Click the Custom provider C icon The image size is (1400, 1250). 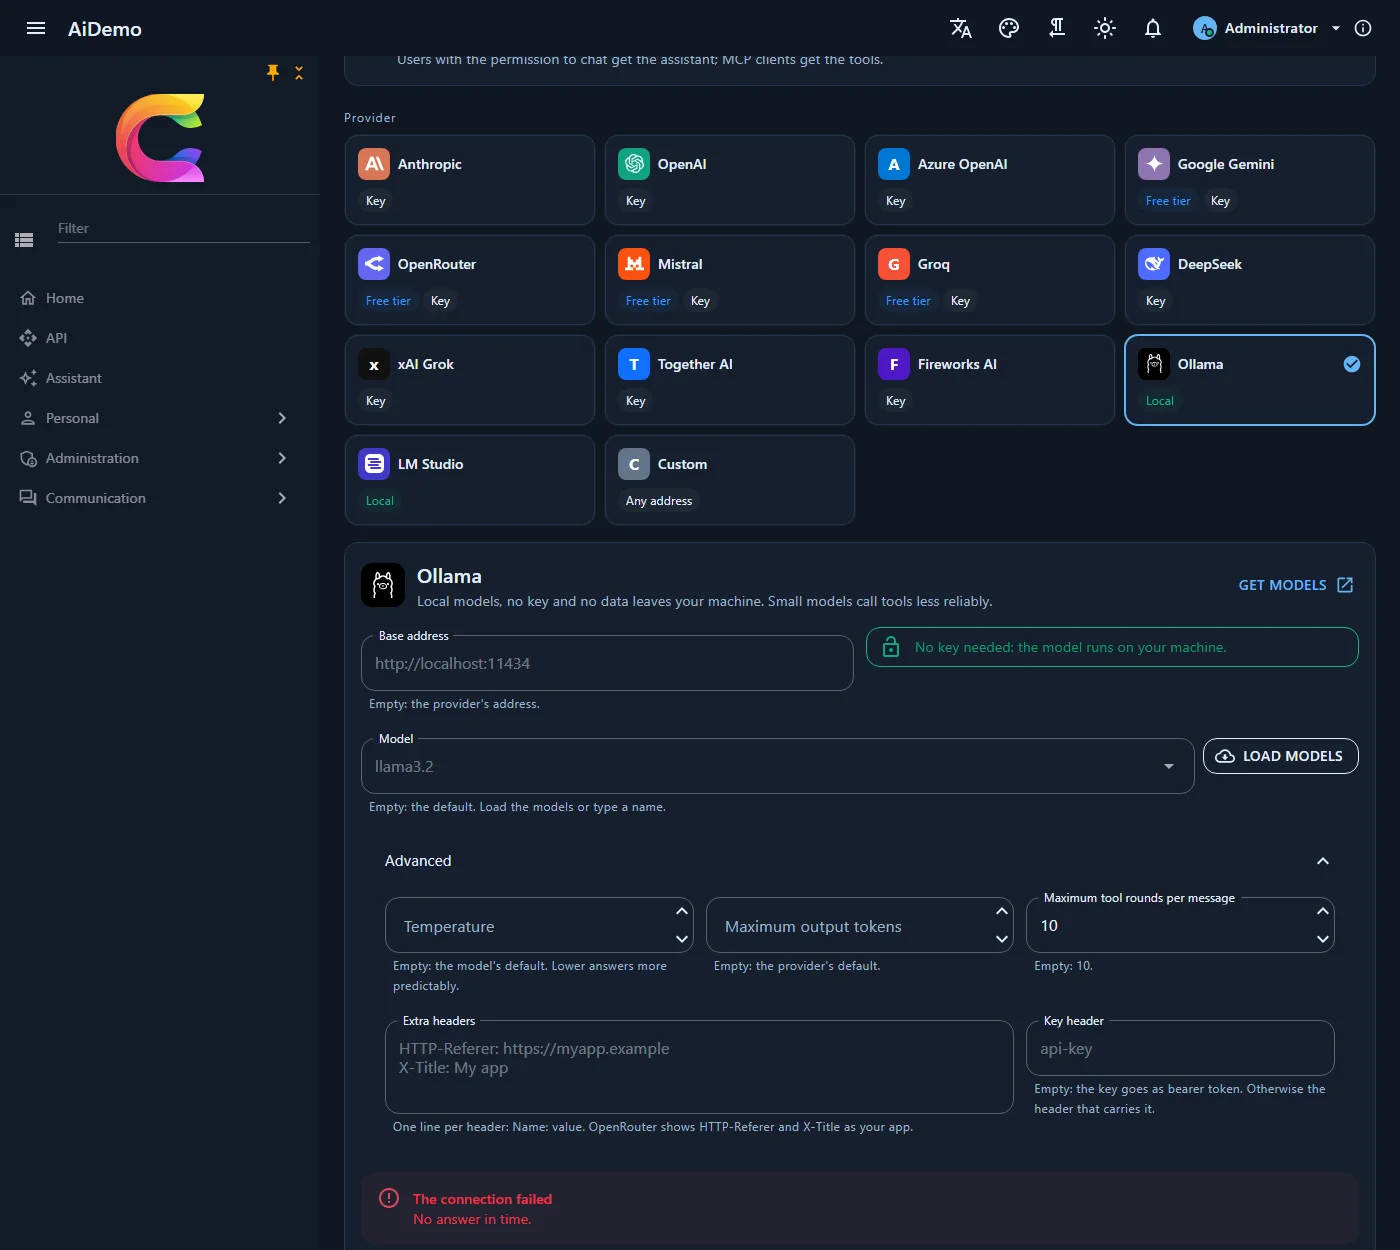[634, 464]
